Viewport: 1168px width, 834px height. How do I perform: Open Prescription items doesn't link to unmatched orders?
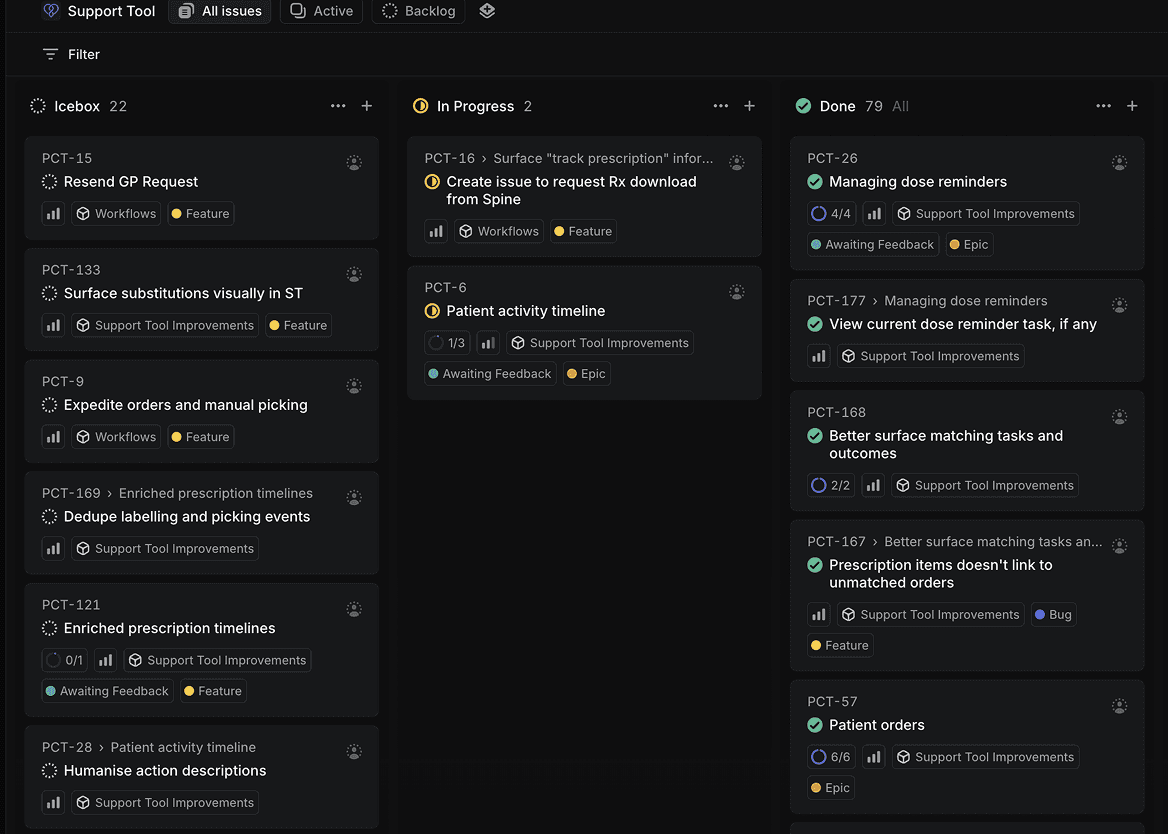tap(941, 574)
